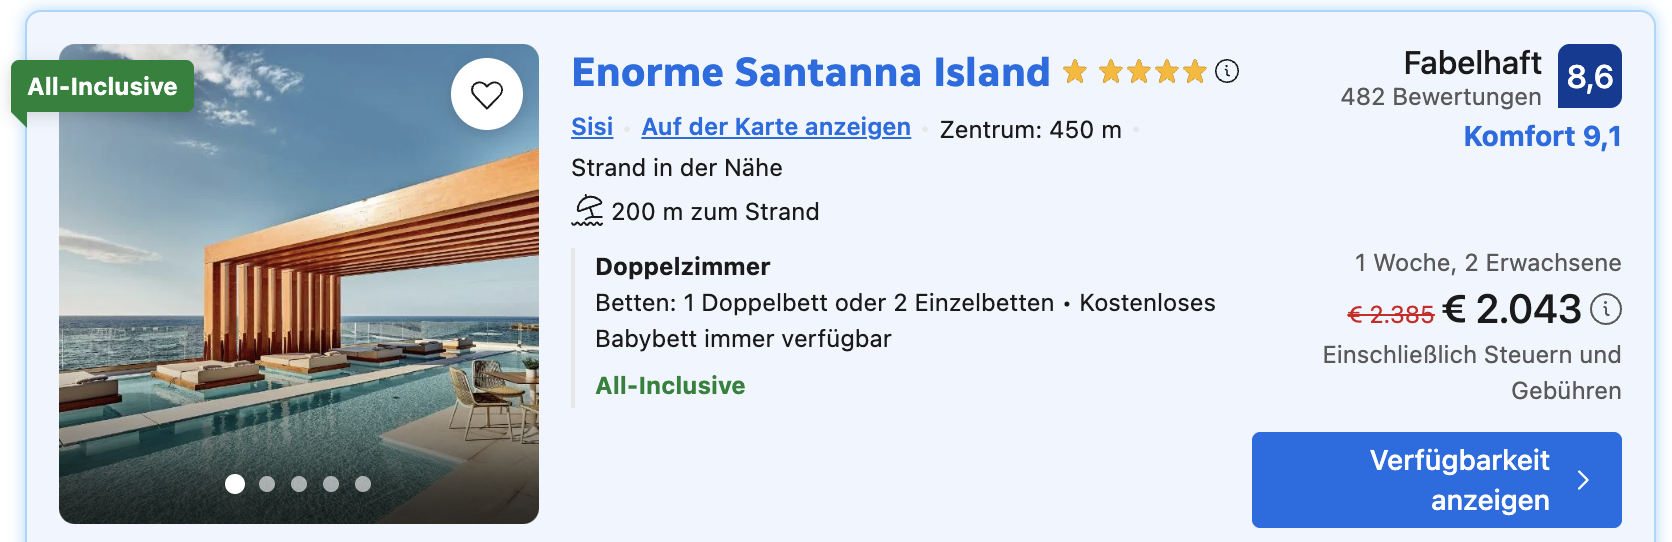Click the All-Inclusive ribbon badge
The height and width of the screenshot is (542, 1672).
(x=102, y=87)
